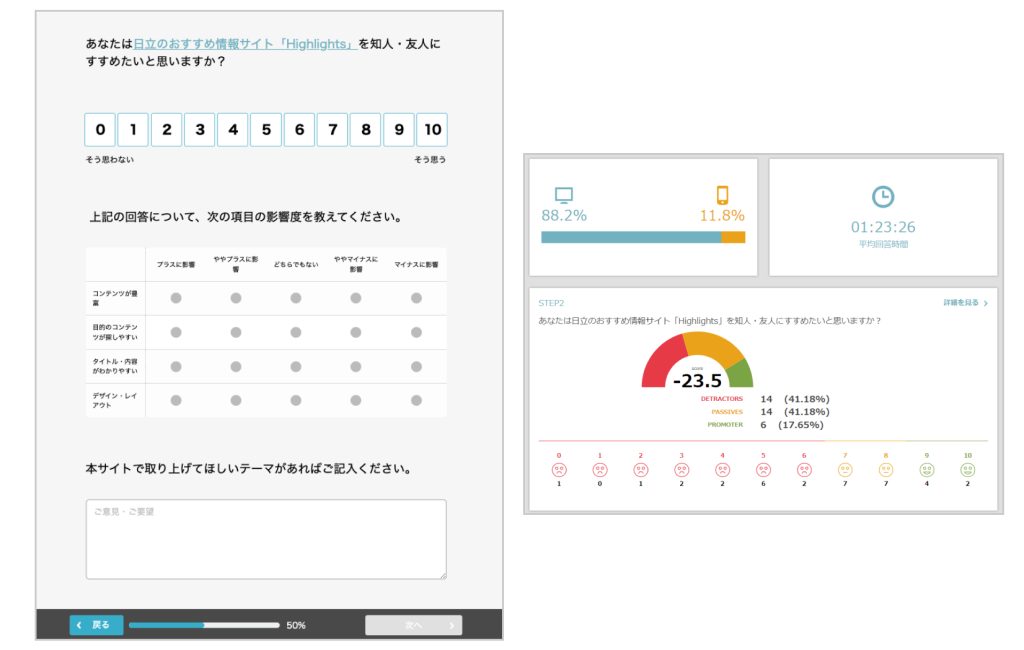The image size is (1024, 650).
Task: Select プラスに影響 for コンテンツが豊富 row
Action: (176, 298)
